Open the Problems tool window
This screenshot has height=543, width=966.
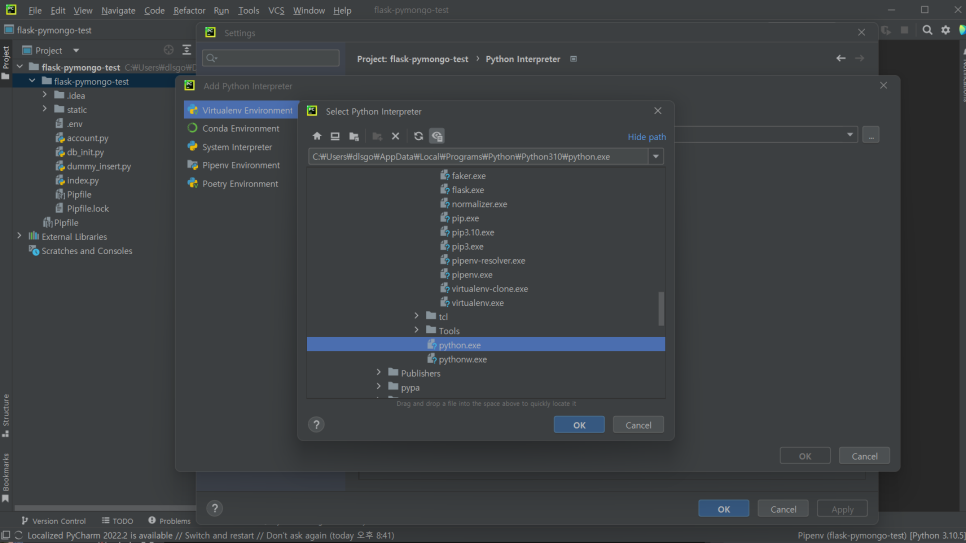tap(169, 521)
